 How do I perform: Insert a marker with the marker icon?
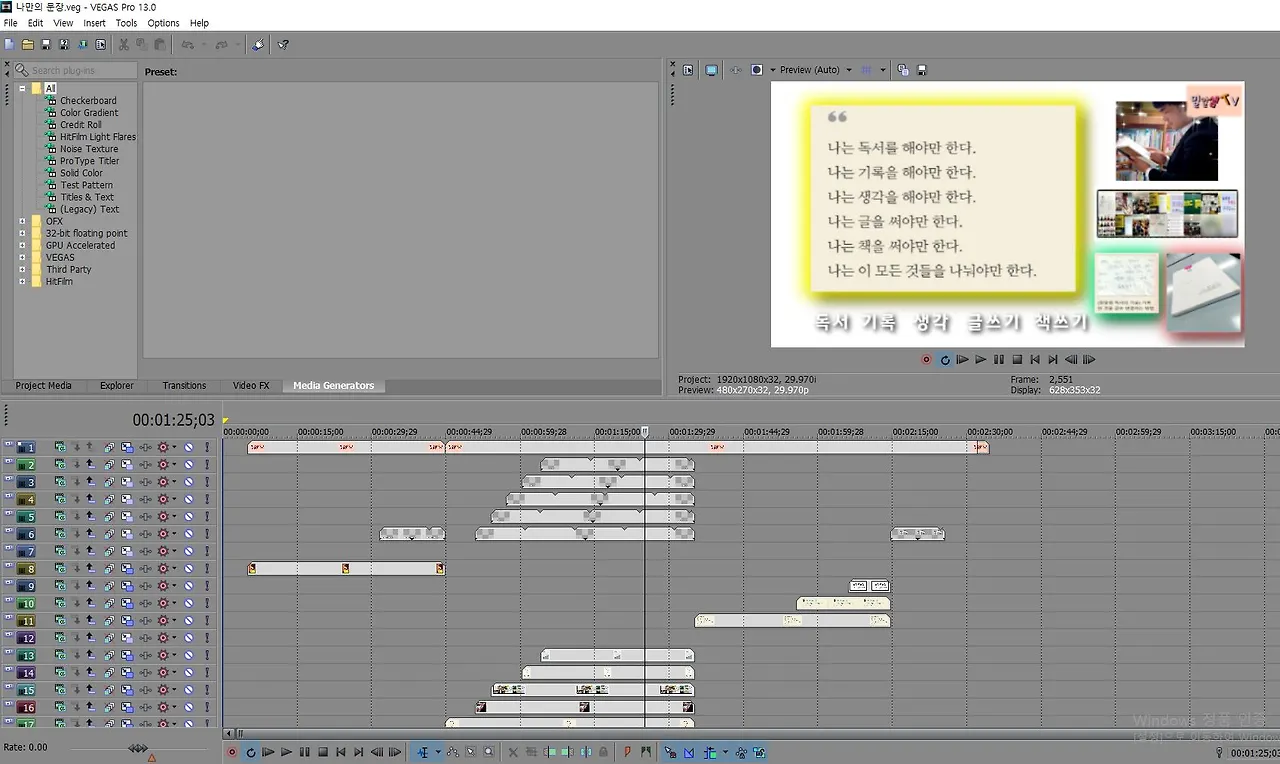[x=627, y=752]
